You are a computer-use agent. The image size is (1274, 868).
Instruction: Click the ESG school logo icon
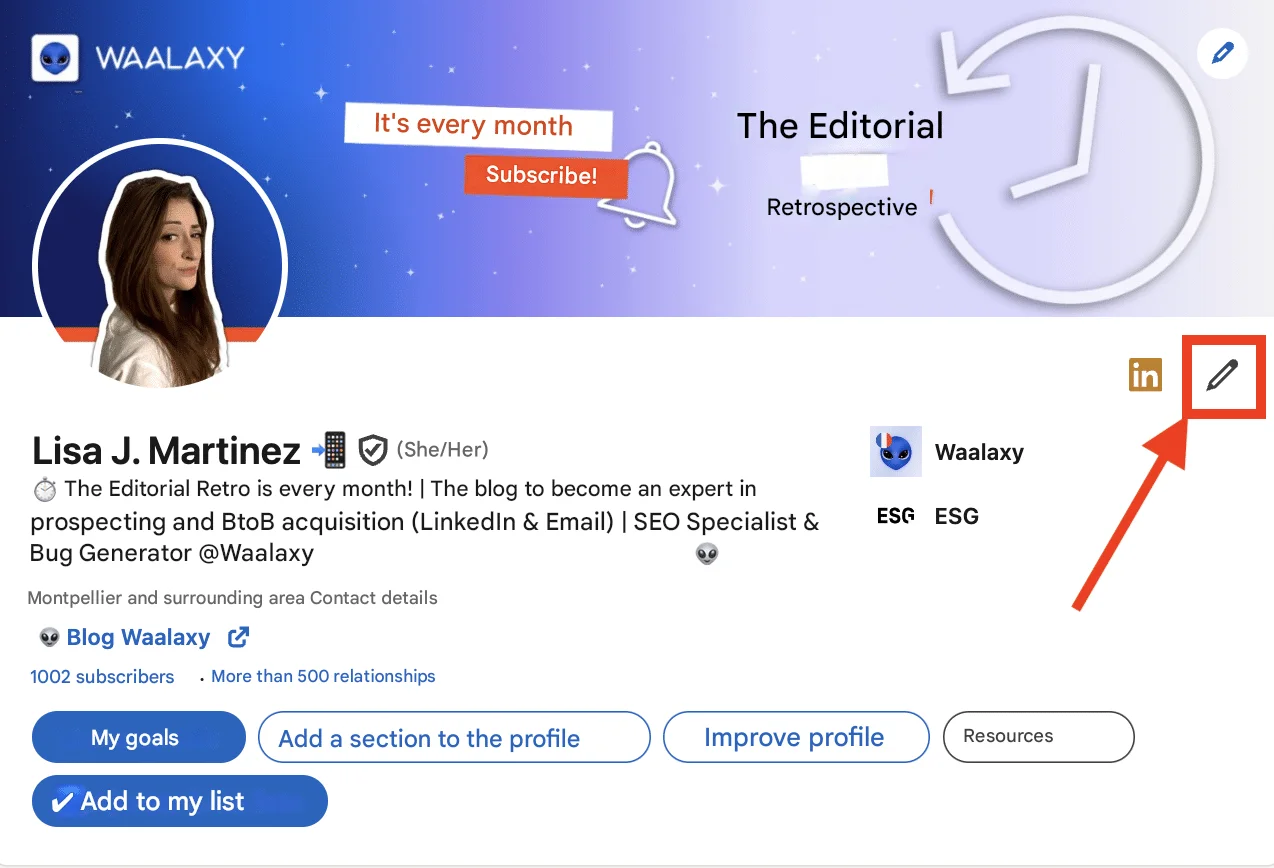click(895, 517)
